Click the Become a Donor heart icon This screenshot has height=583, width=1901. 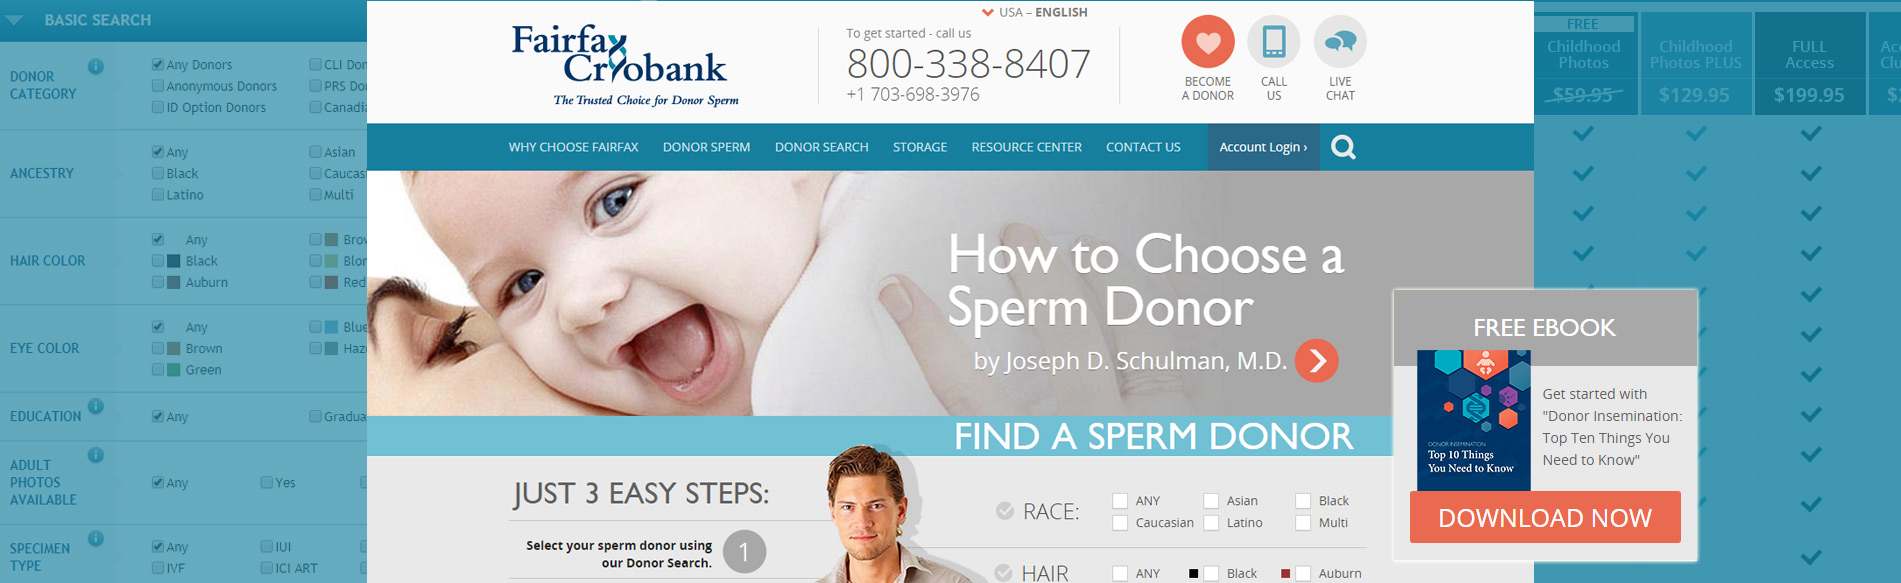[x=1208, y=42]
